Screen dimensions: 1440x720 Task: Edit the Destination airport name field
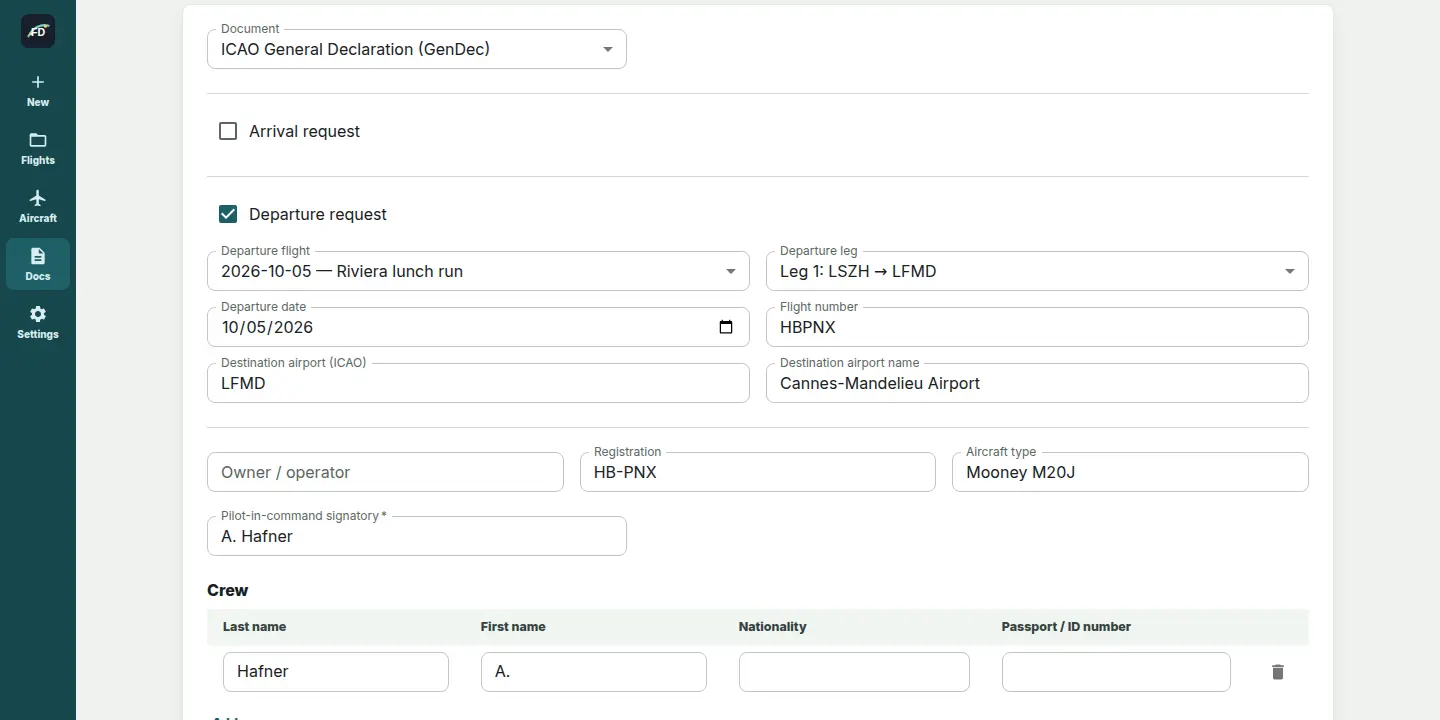[x=1037, y=383]
